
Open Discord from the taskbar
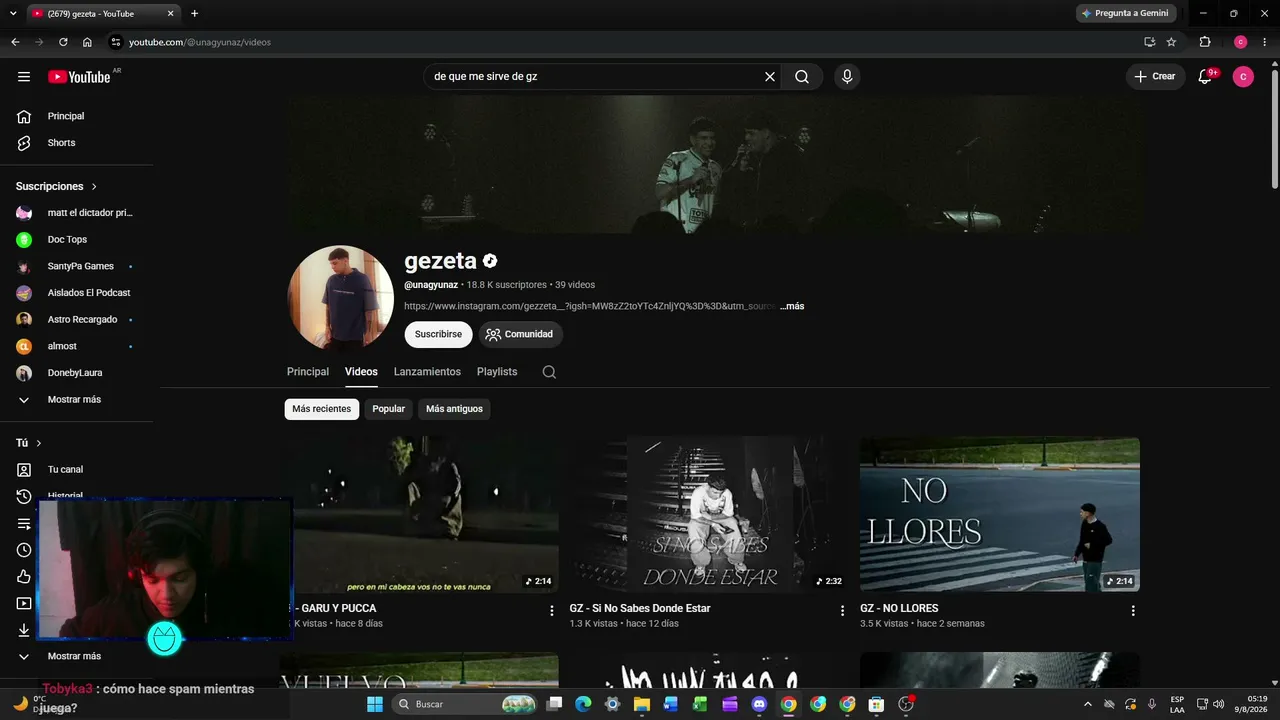click(759, 704)
